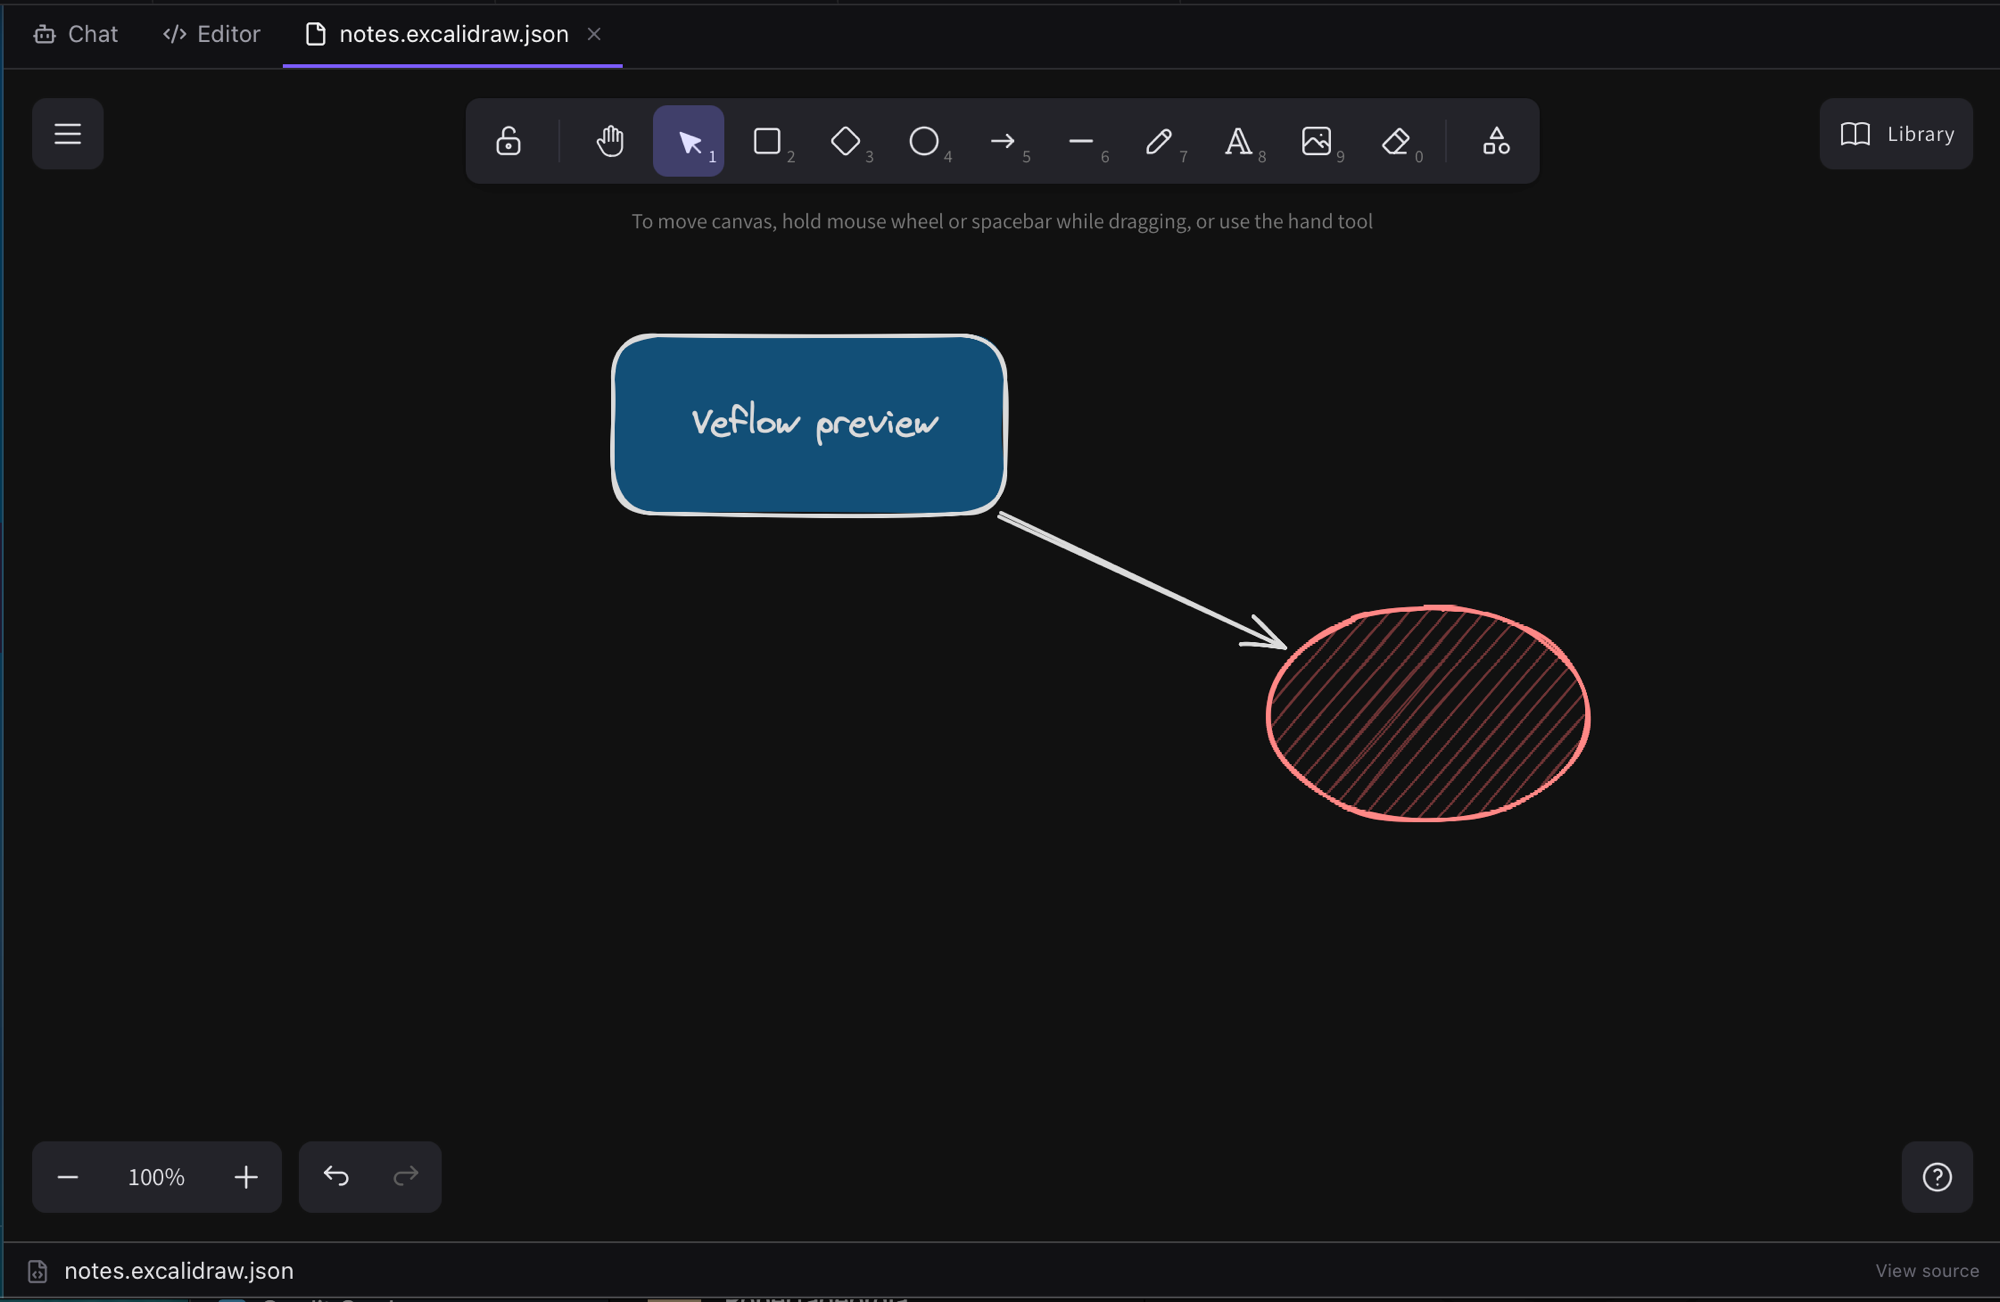Zoom out with the minus button
The height and width of the screenshot is (1302, 2000).
68,1177
